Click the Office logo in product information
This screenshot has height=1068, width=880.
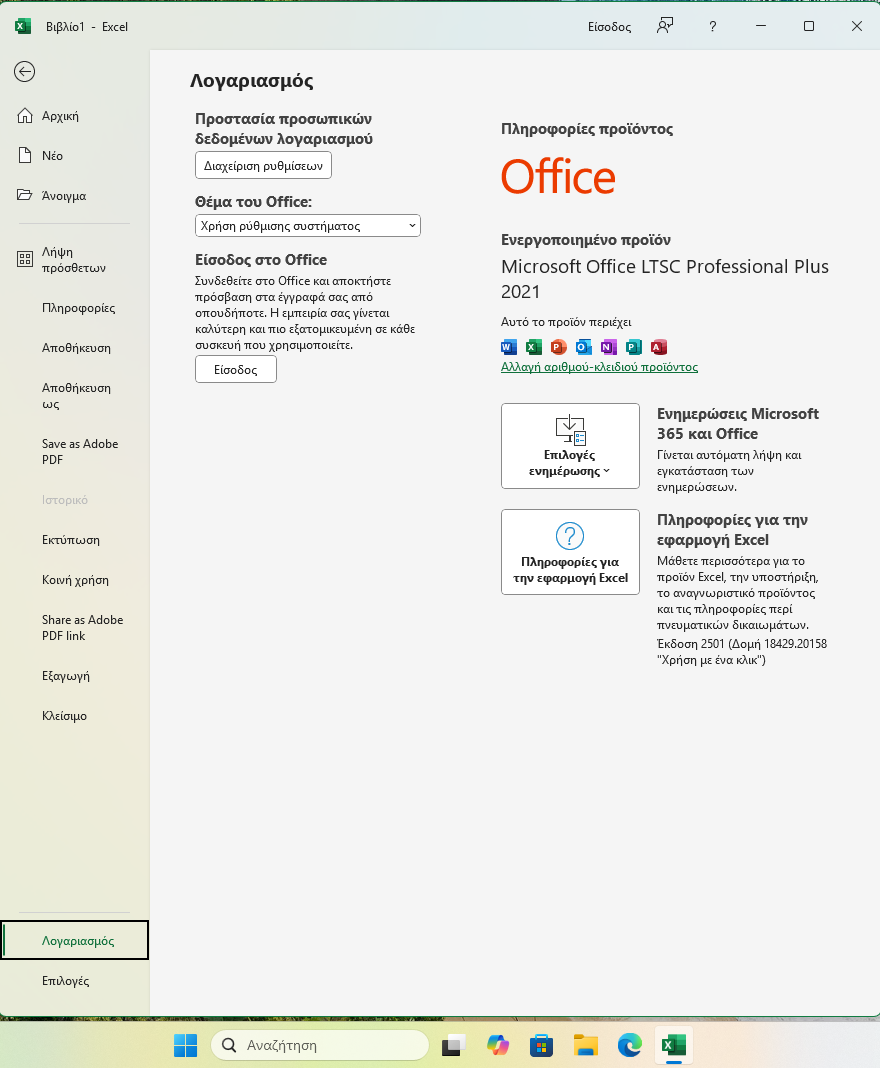click(x=559, y=177)
